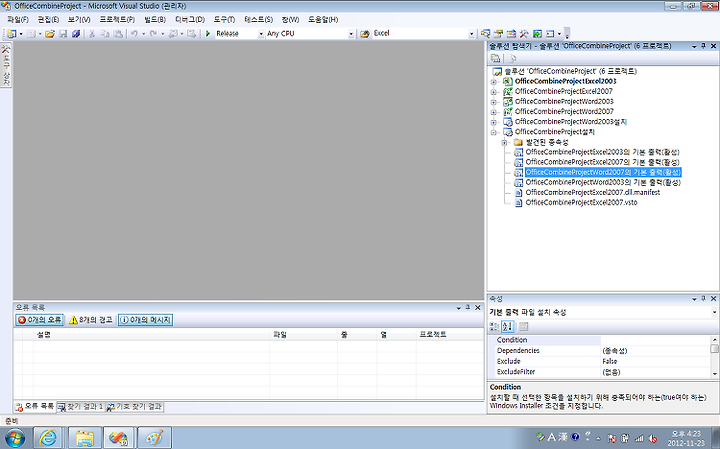Screen dimensions: 720x449
Task: Switch to 찾기 결과 1 tab
Action: [81, 407]
